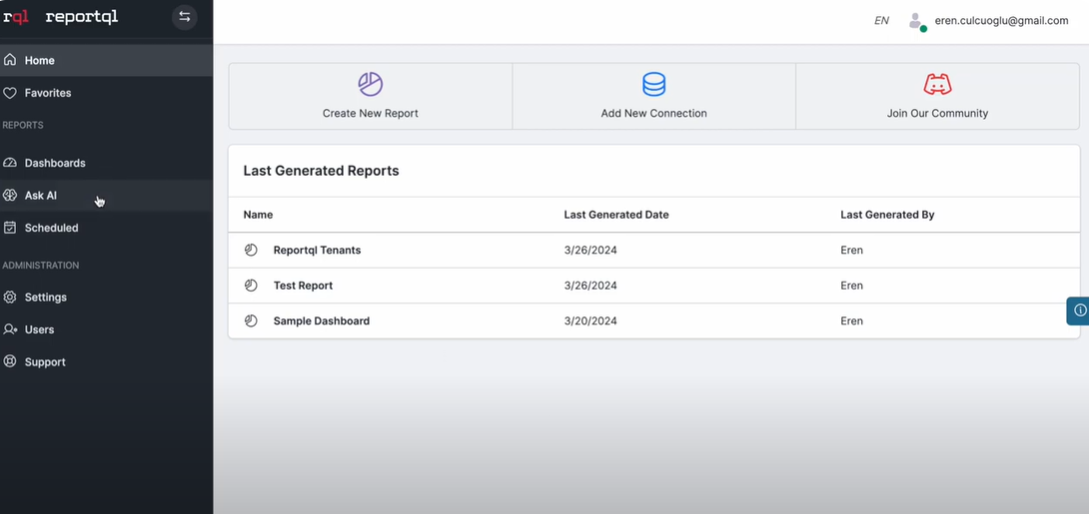The height and width of the screenshot is (514, 1089).
Task: Go to the Users page
Action: [x=40, y=329]
